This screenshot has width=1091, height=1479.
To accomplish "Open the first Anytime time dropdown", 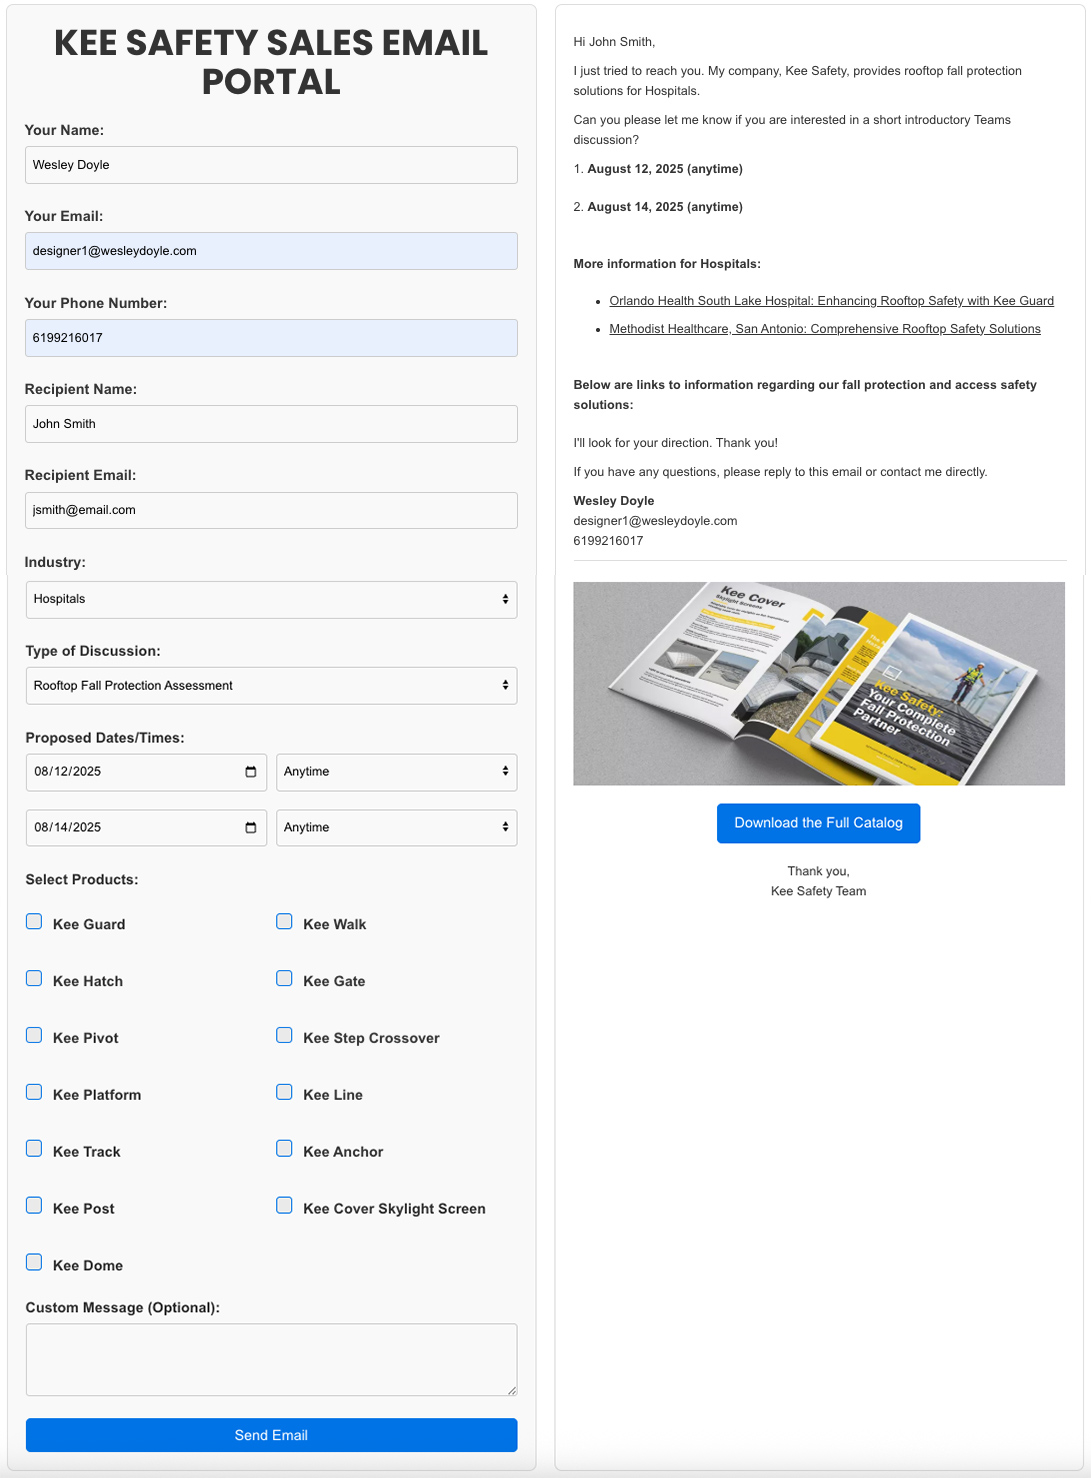I will pos(396,772).
